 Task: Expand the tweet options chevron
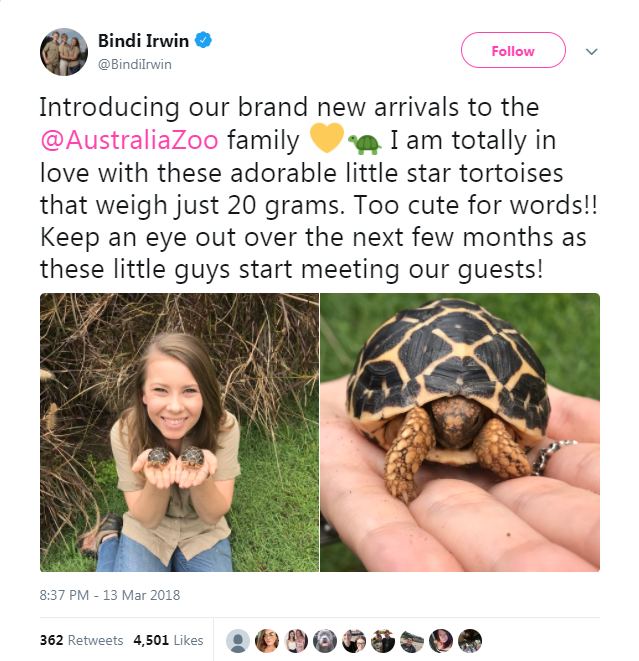pos(591,51)
